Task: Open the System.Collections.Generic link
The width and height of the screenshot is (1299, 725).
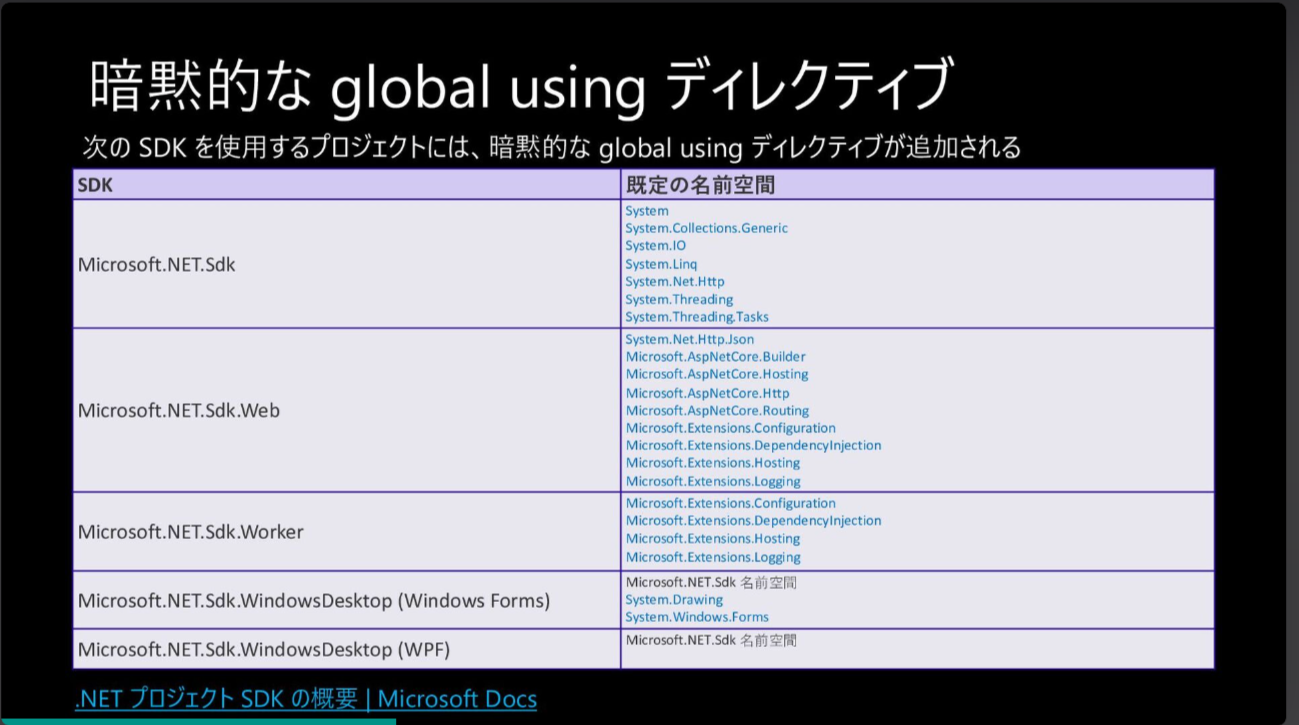Action: click(x=706, y=228)
